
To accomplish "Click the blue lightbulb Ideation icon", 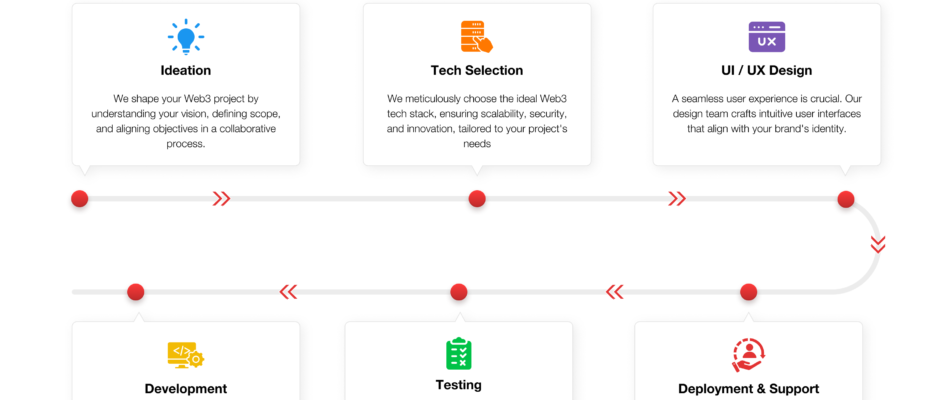I will pos(186,36).
